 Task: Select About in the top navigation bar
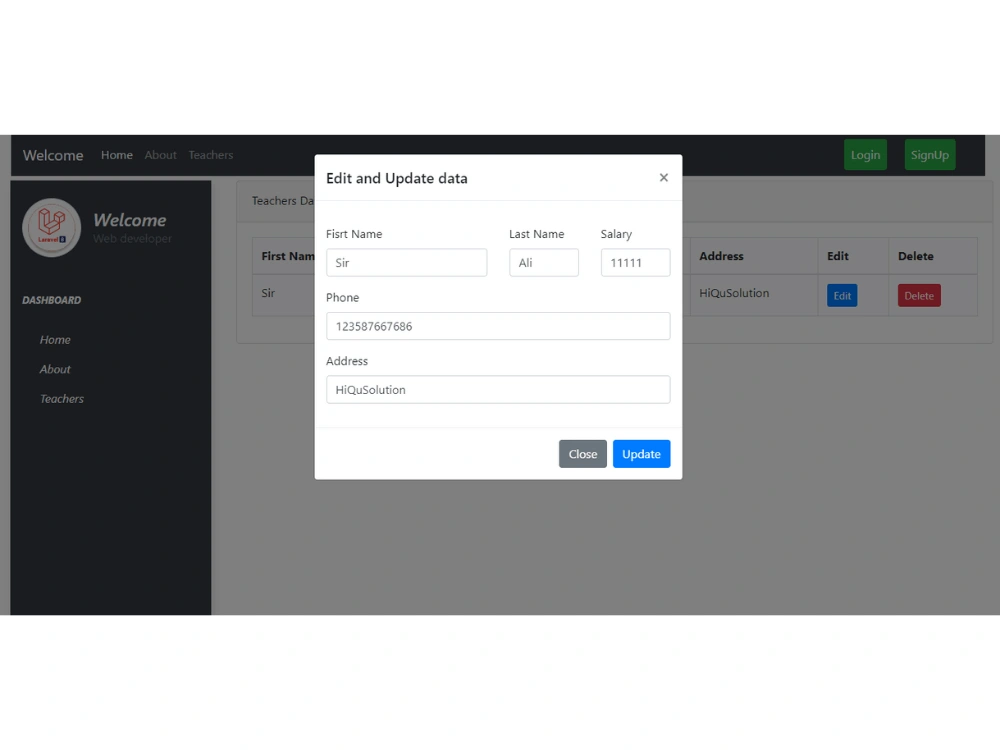(x=160, y=155)
